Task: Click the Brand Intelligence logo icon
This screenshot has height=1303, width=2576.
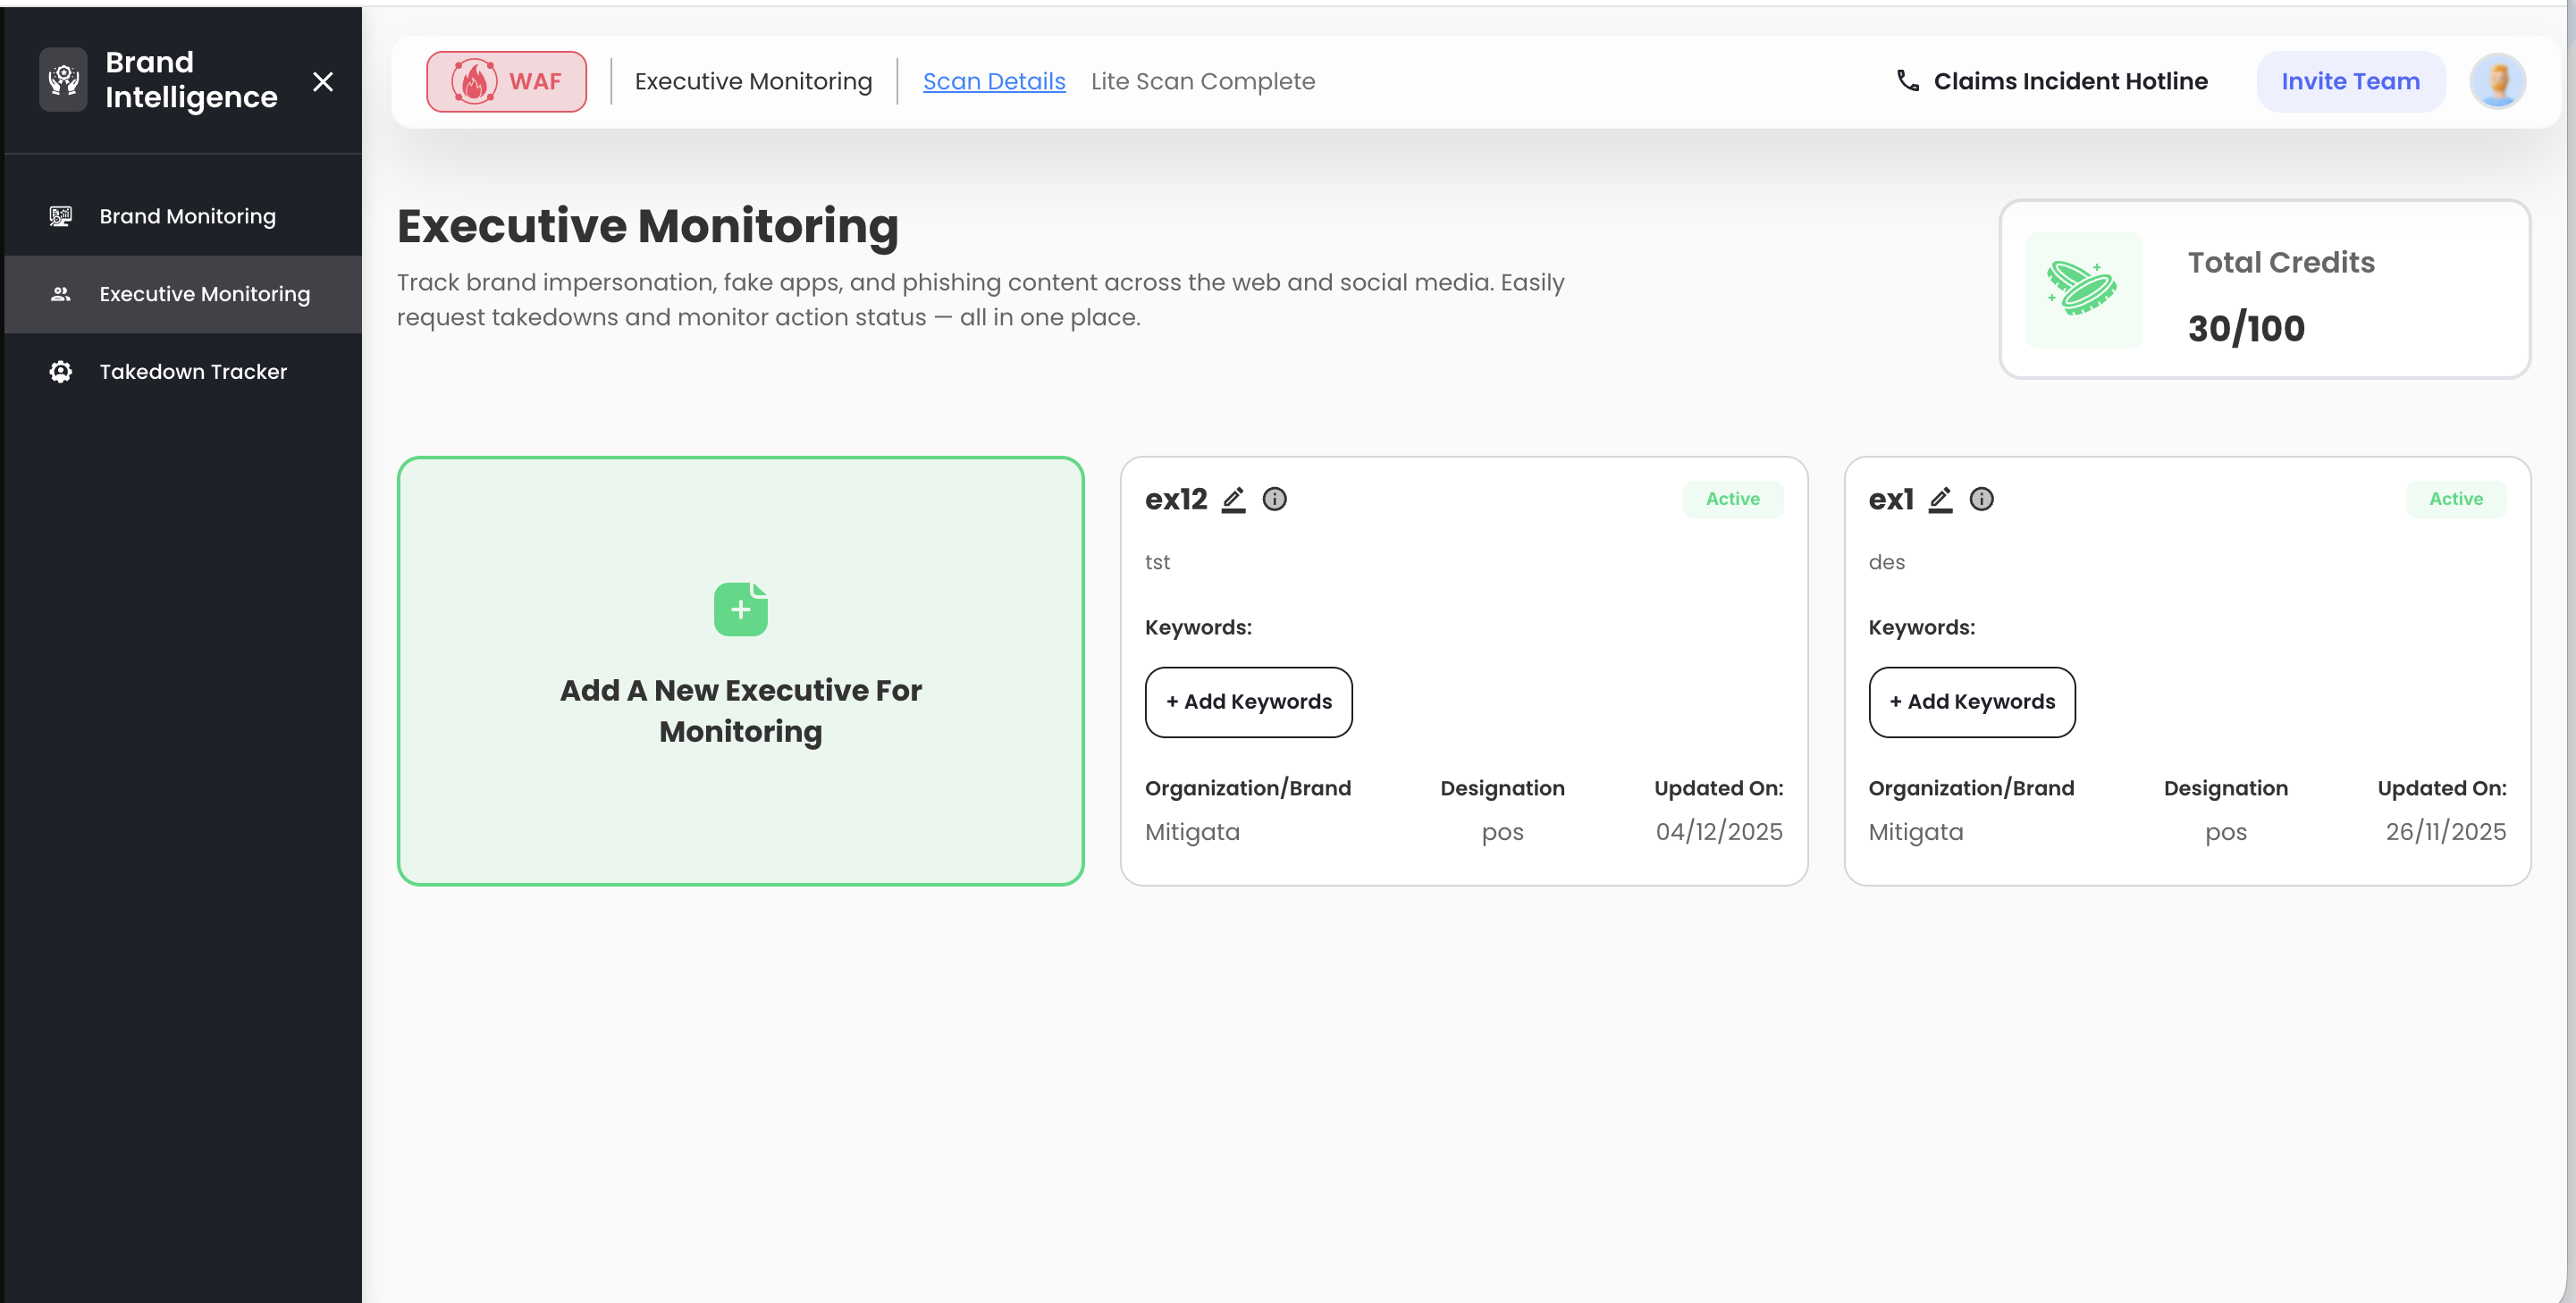Action: [x=62, y=80]
